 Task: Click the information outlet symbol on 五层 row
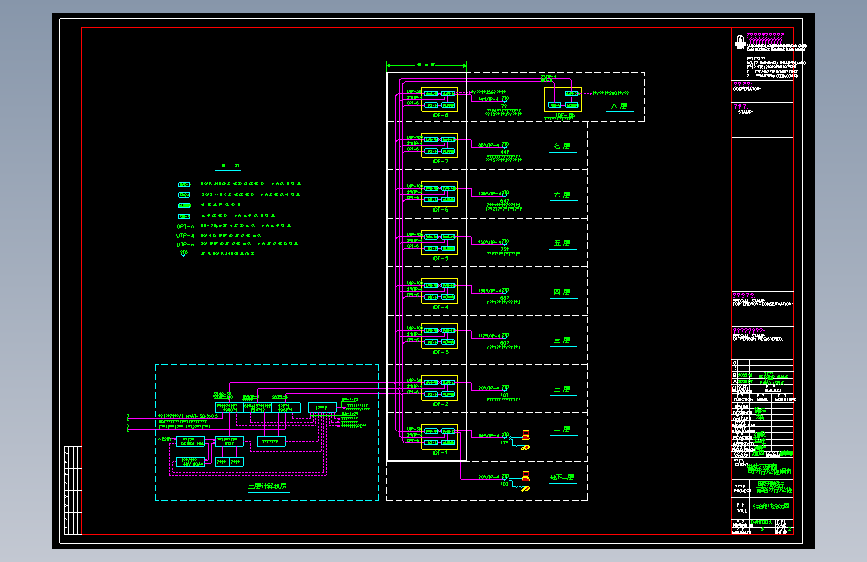pyautogui.click(x=505, y=243)
